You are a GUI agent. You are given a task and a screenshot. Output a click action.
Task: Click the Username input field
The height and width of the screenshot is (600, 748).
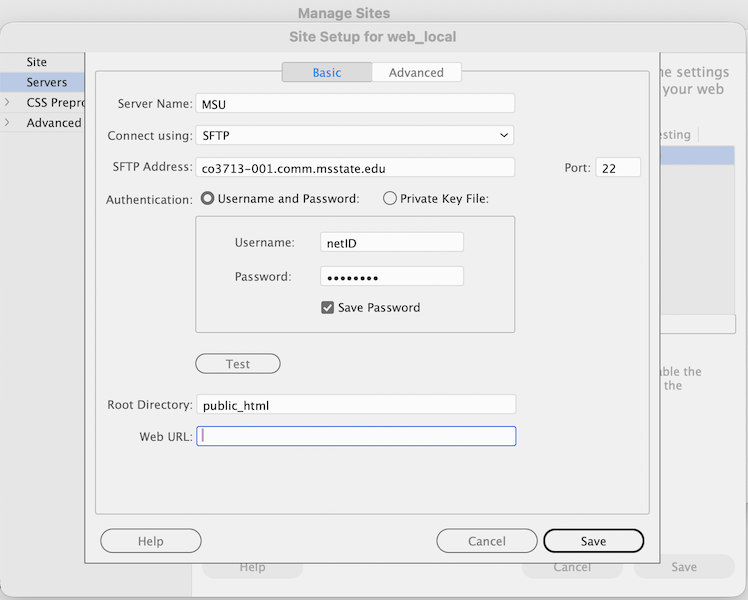click(x=391, y=242)
